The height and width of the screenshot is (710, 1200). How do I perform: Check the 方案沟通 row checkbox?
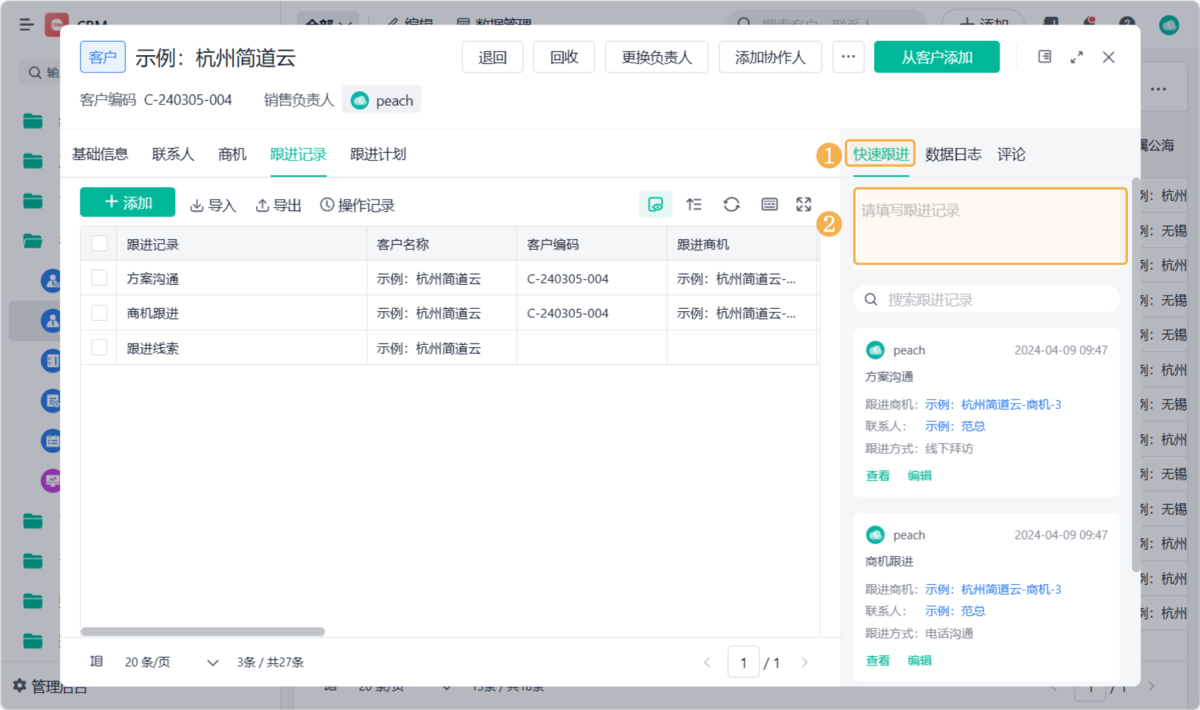[99, 278]
